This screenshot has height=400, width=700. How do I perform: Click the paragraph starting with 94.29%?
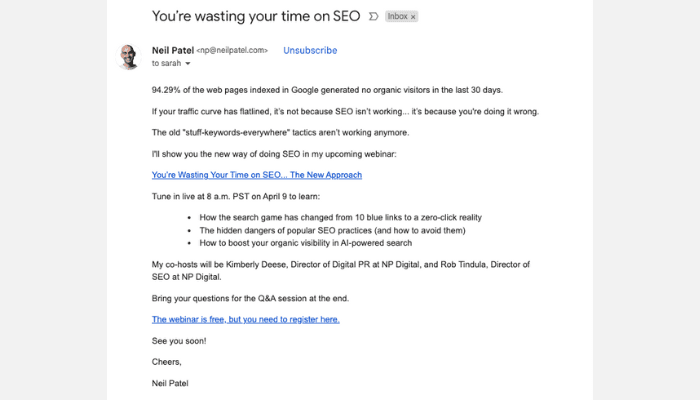[327, 90]
